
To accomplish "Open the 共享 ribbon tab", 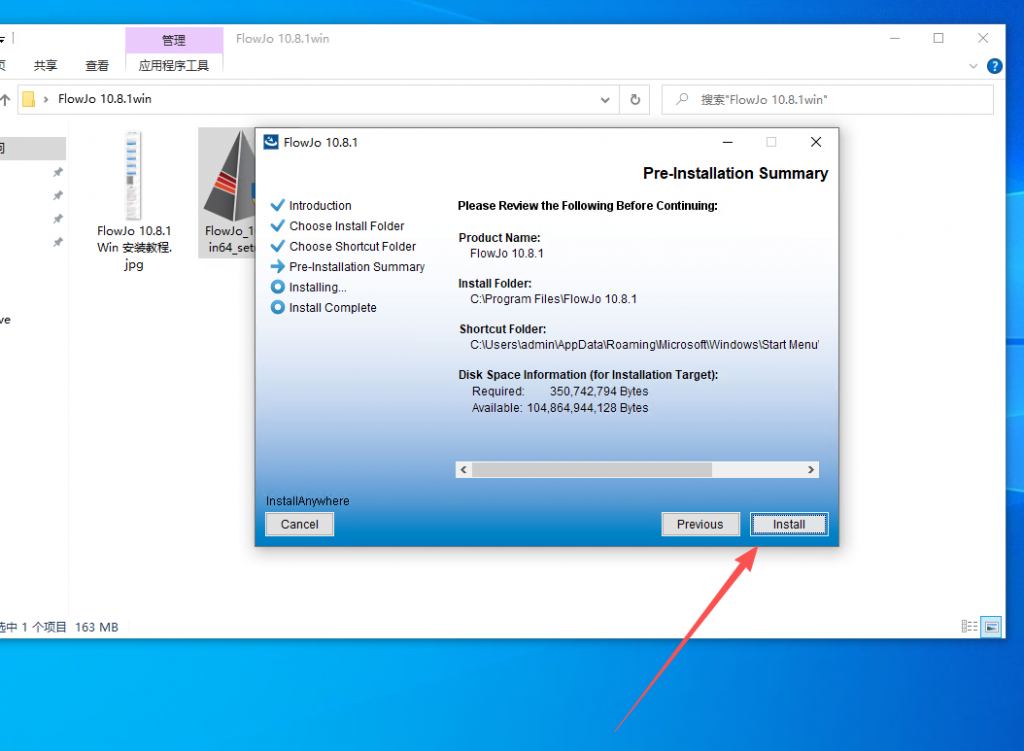I will [x=46, y=66].
